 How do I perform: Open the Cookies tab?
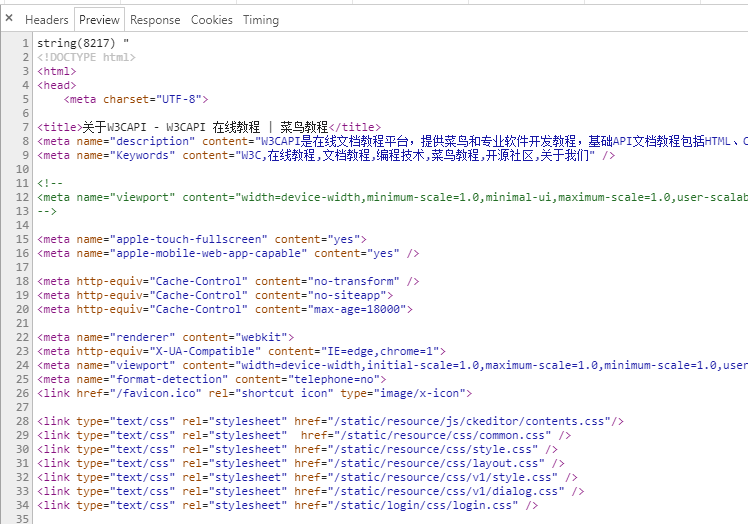click(x=212, y=20)
